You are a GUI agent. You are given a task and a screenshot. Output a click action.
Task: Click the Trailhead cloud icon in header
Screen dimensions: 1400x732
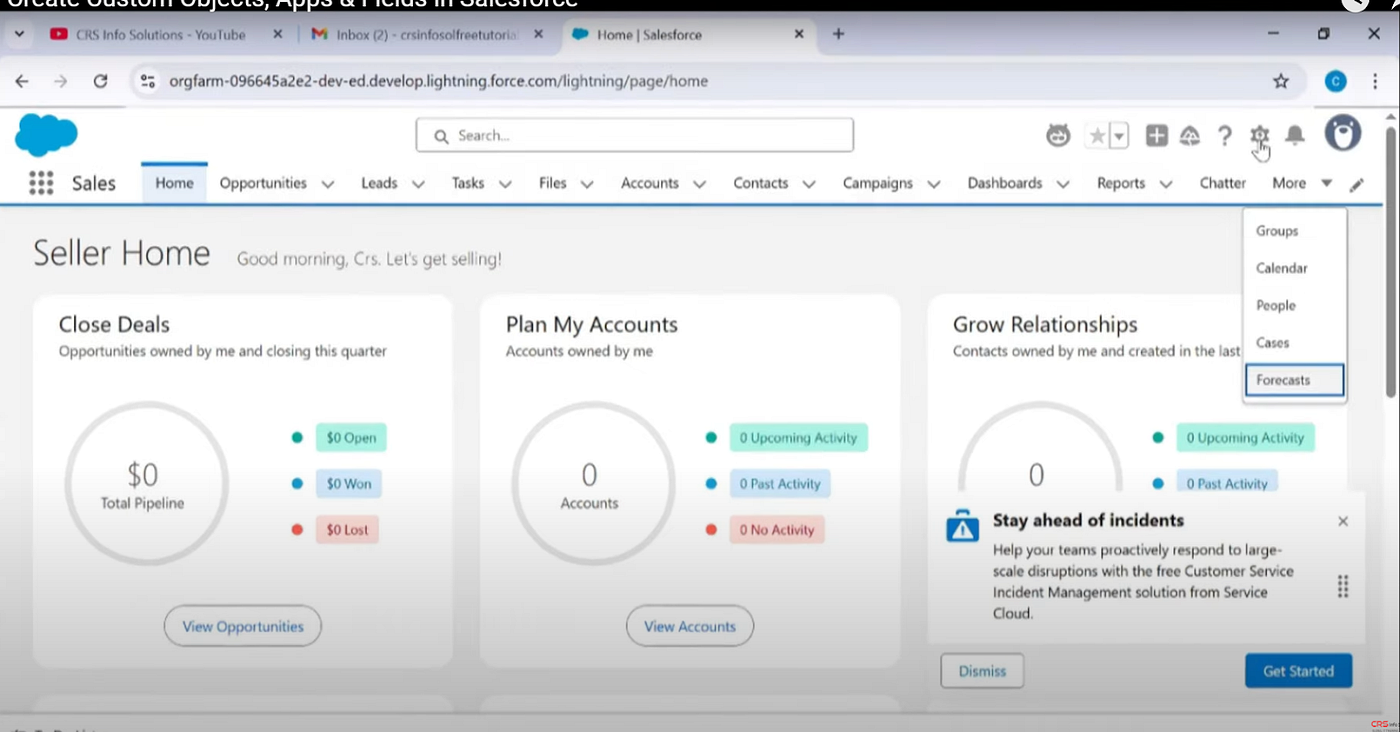point(1190,136)
